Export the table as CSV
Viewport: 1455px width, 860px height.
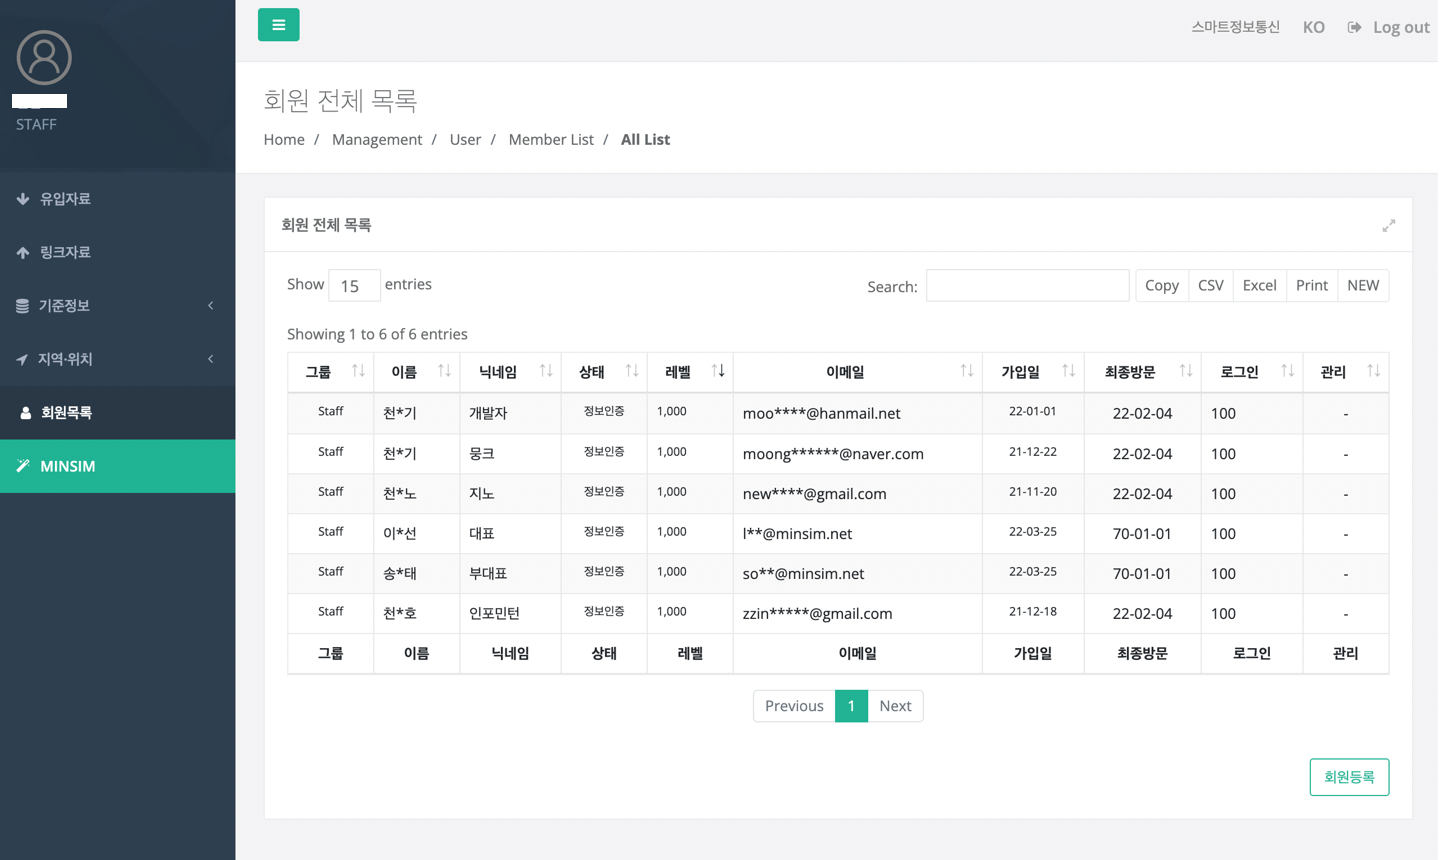coord(1211,286)
